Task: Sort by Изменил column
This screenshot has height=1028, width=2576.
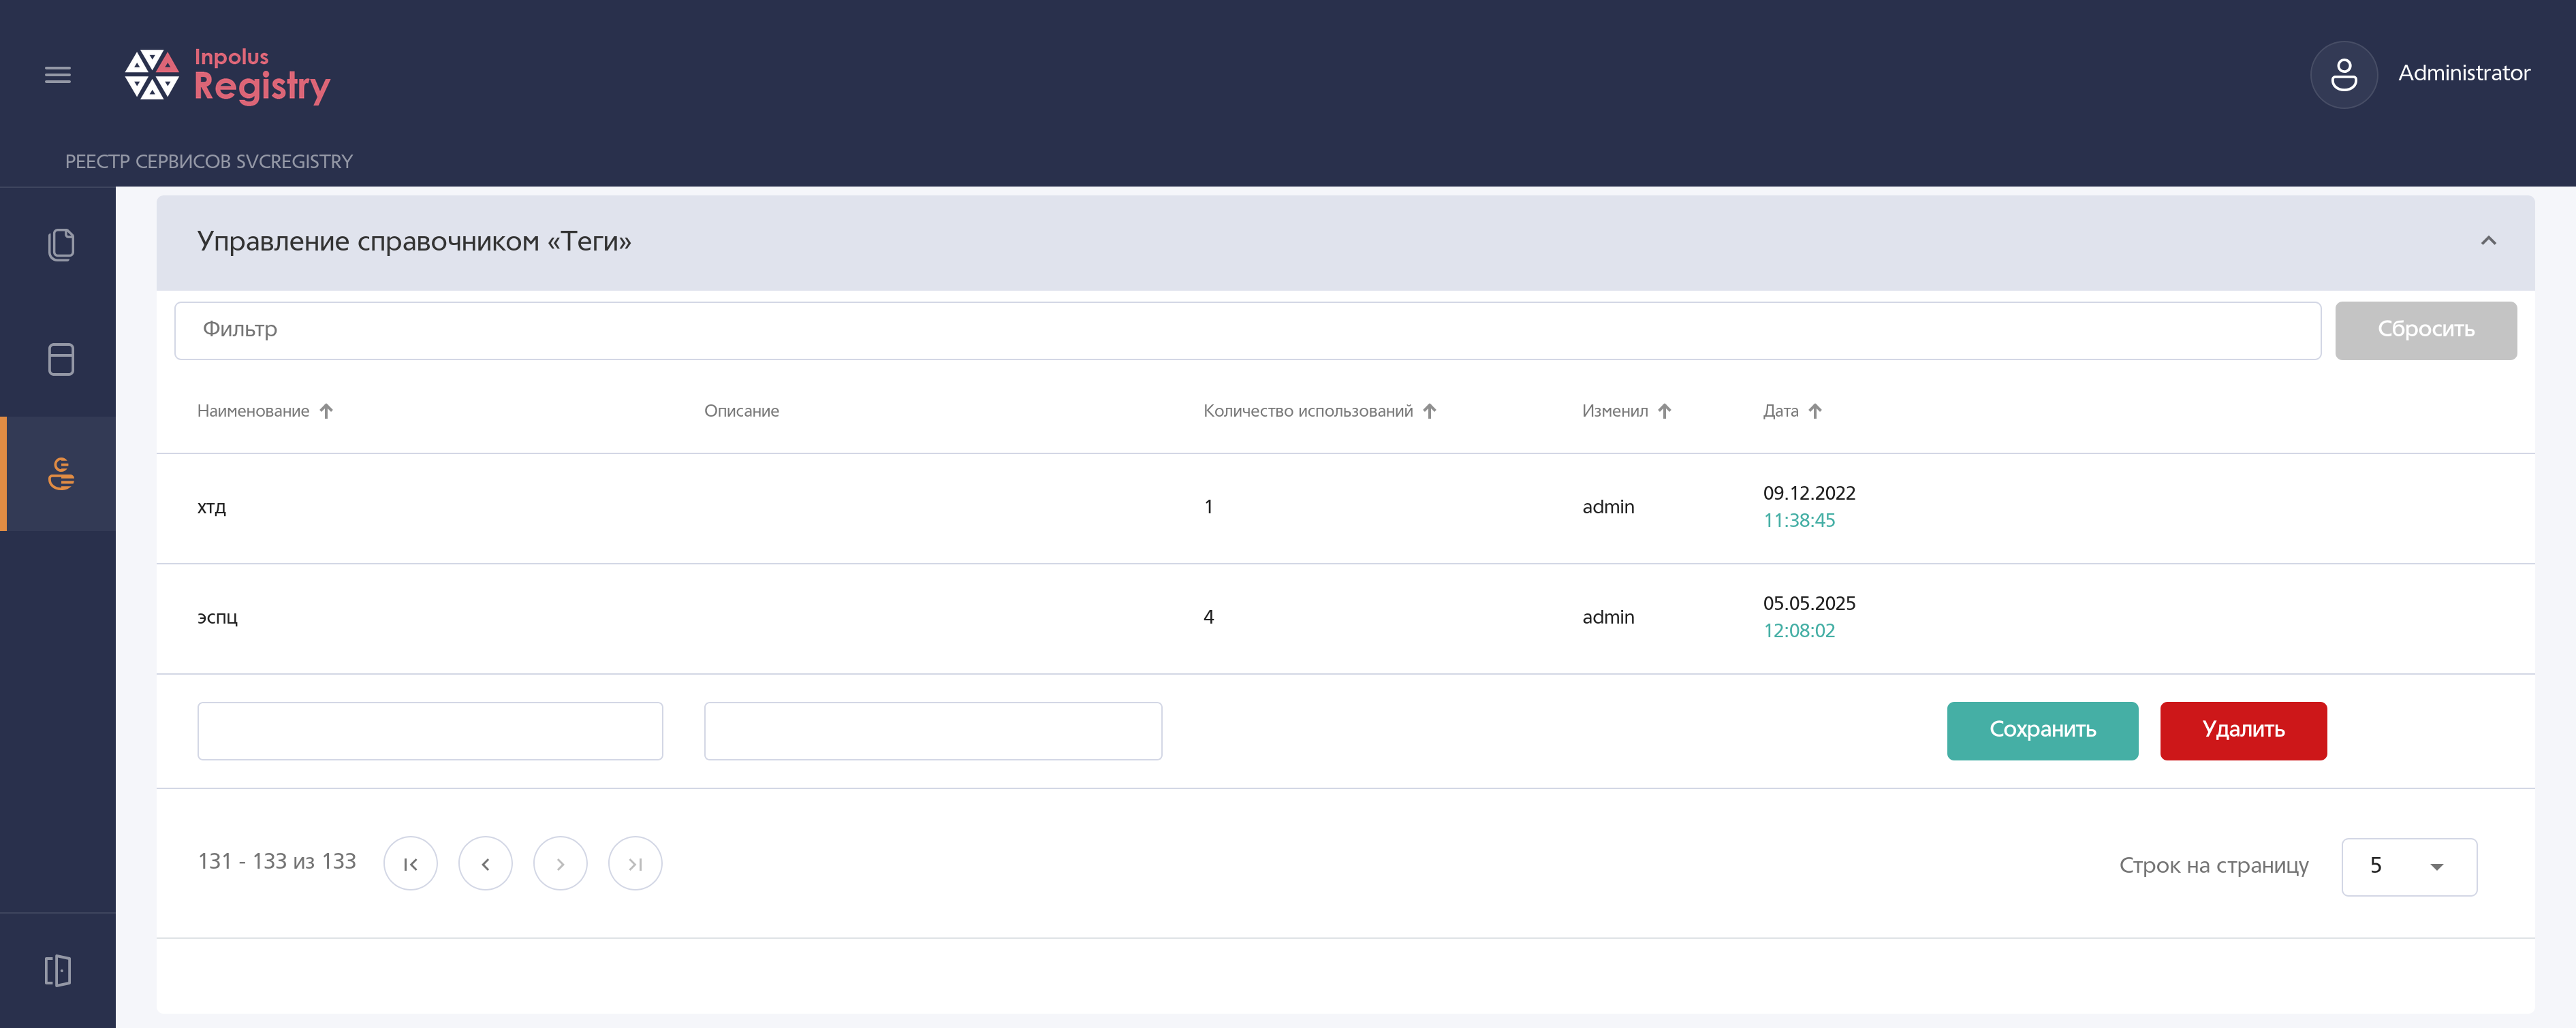Action: (x=1626, y=411)
